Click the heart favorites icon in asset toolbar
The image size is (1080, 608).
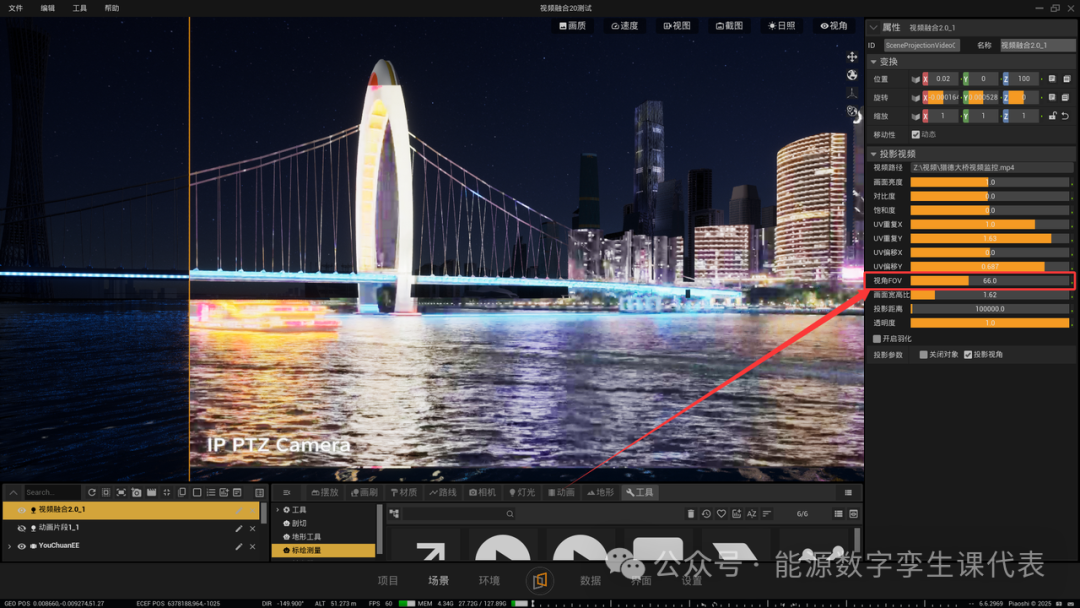click(x=721, y=514)
